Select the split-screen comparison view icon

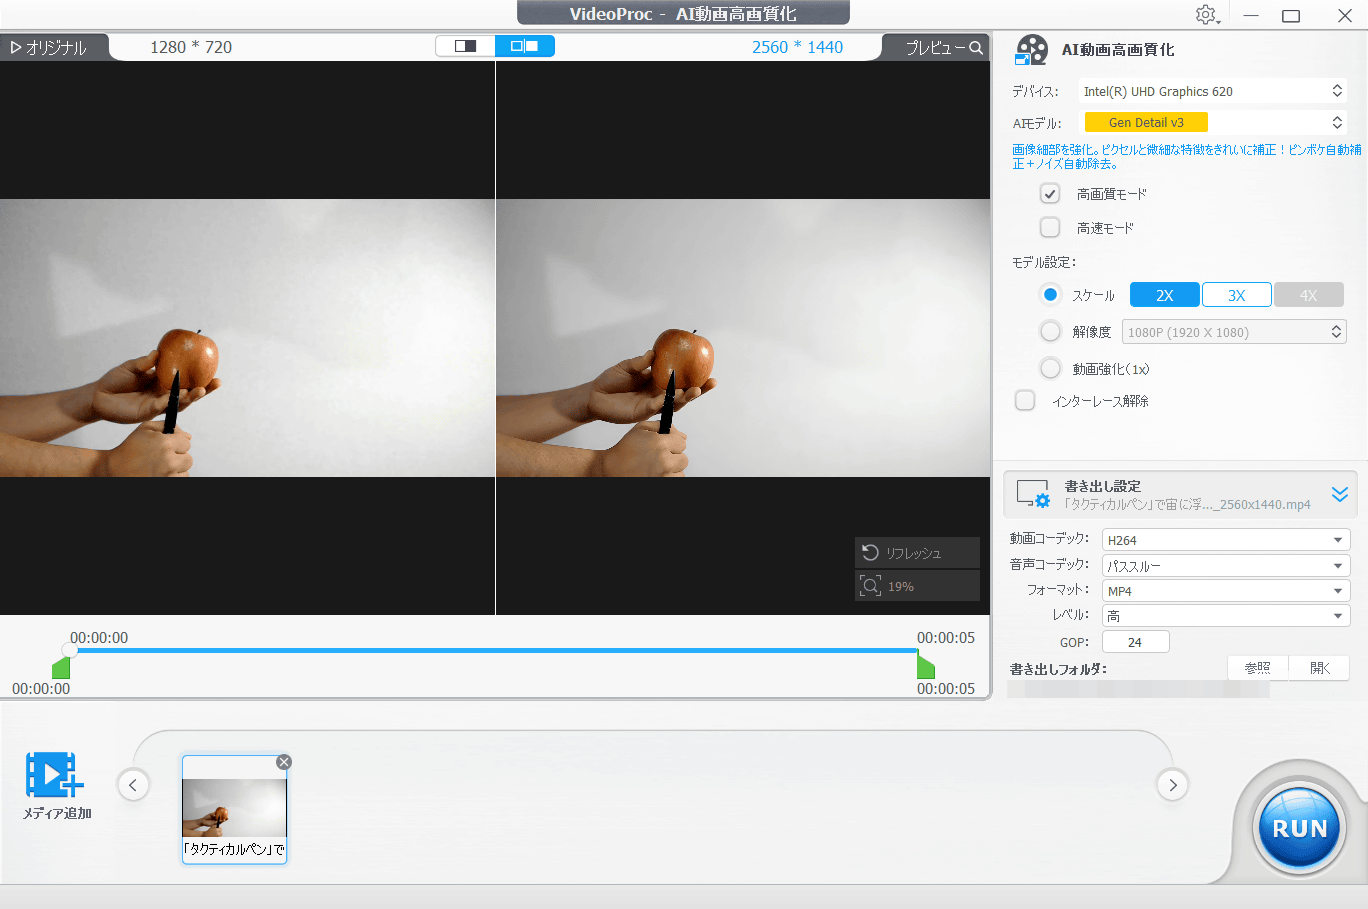click(x=465, y=46)
